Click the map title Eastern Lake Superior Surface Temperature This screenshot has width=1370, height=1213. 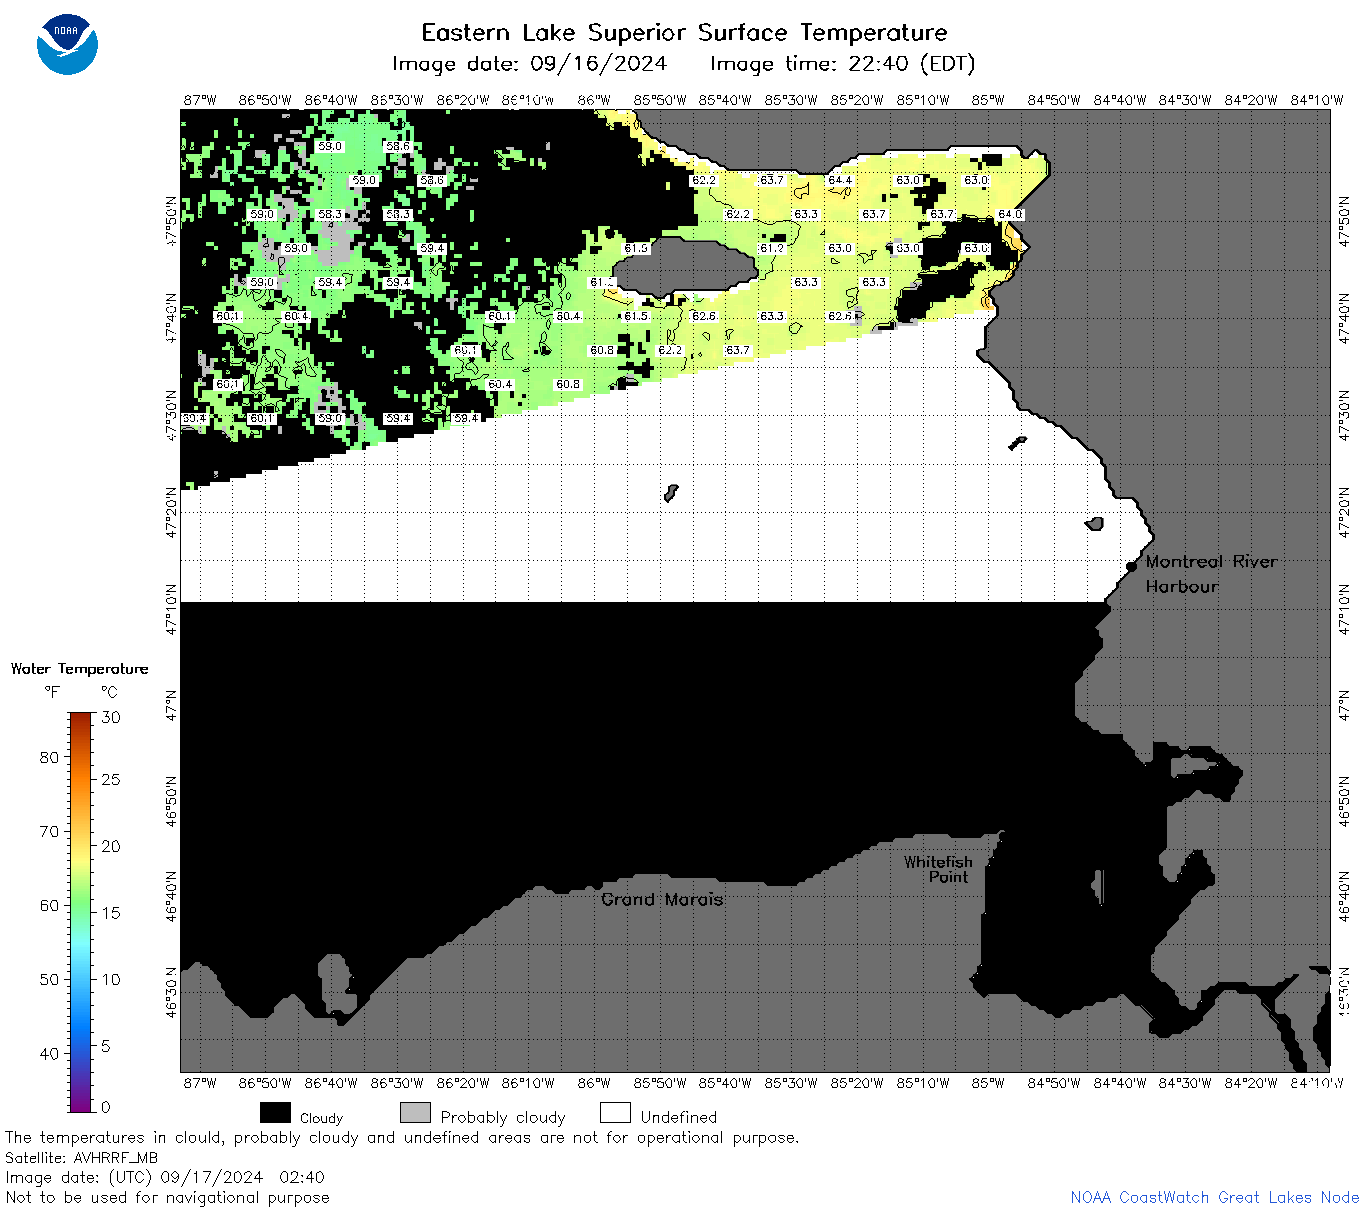(x=684, y=33)
